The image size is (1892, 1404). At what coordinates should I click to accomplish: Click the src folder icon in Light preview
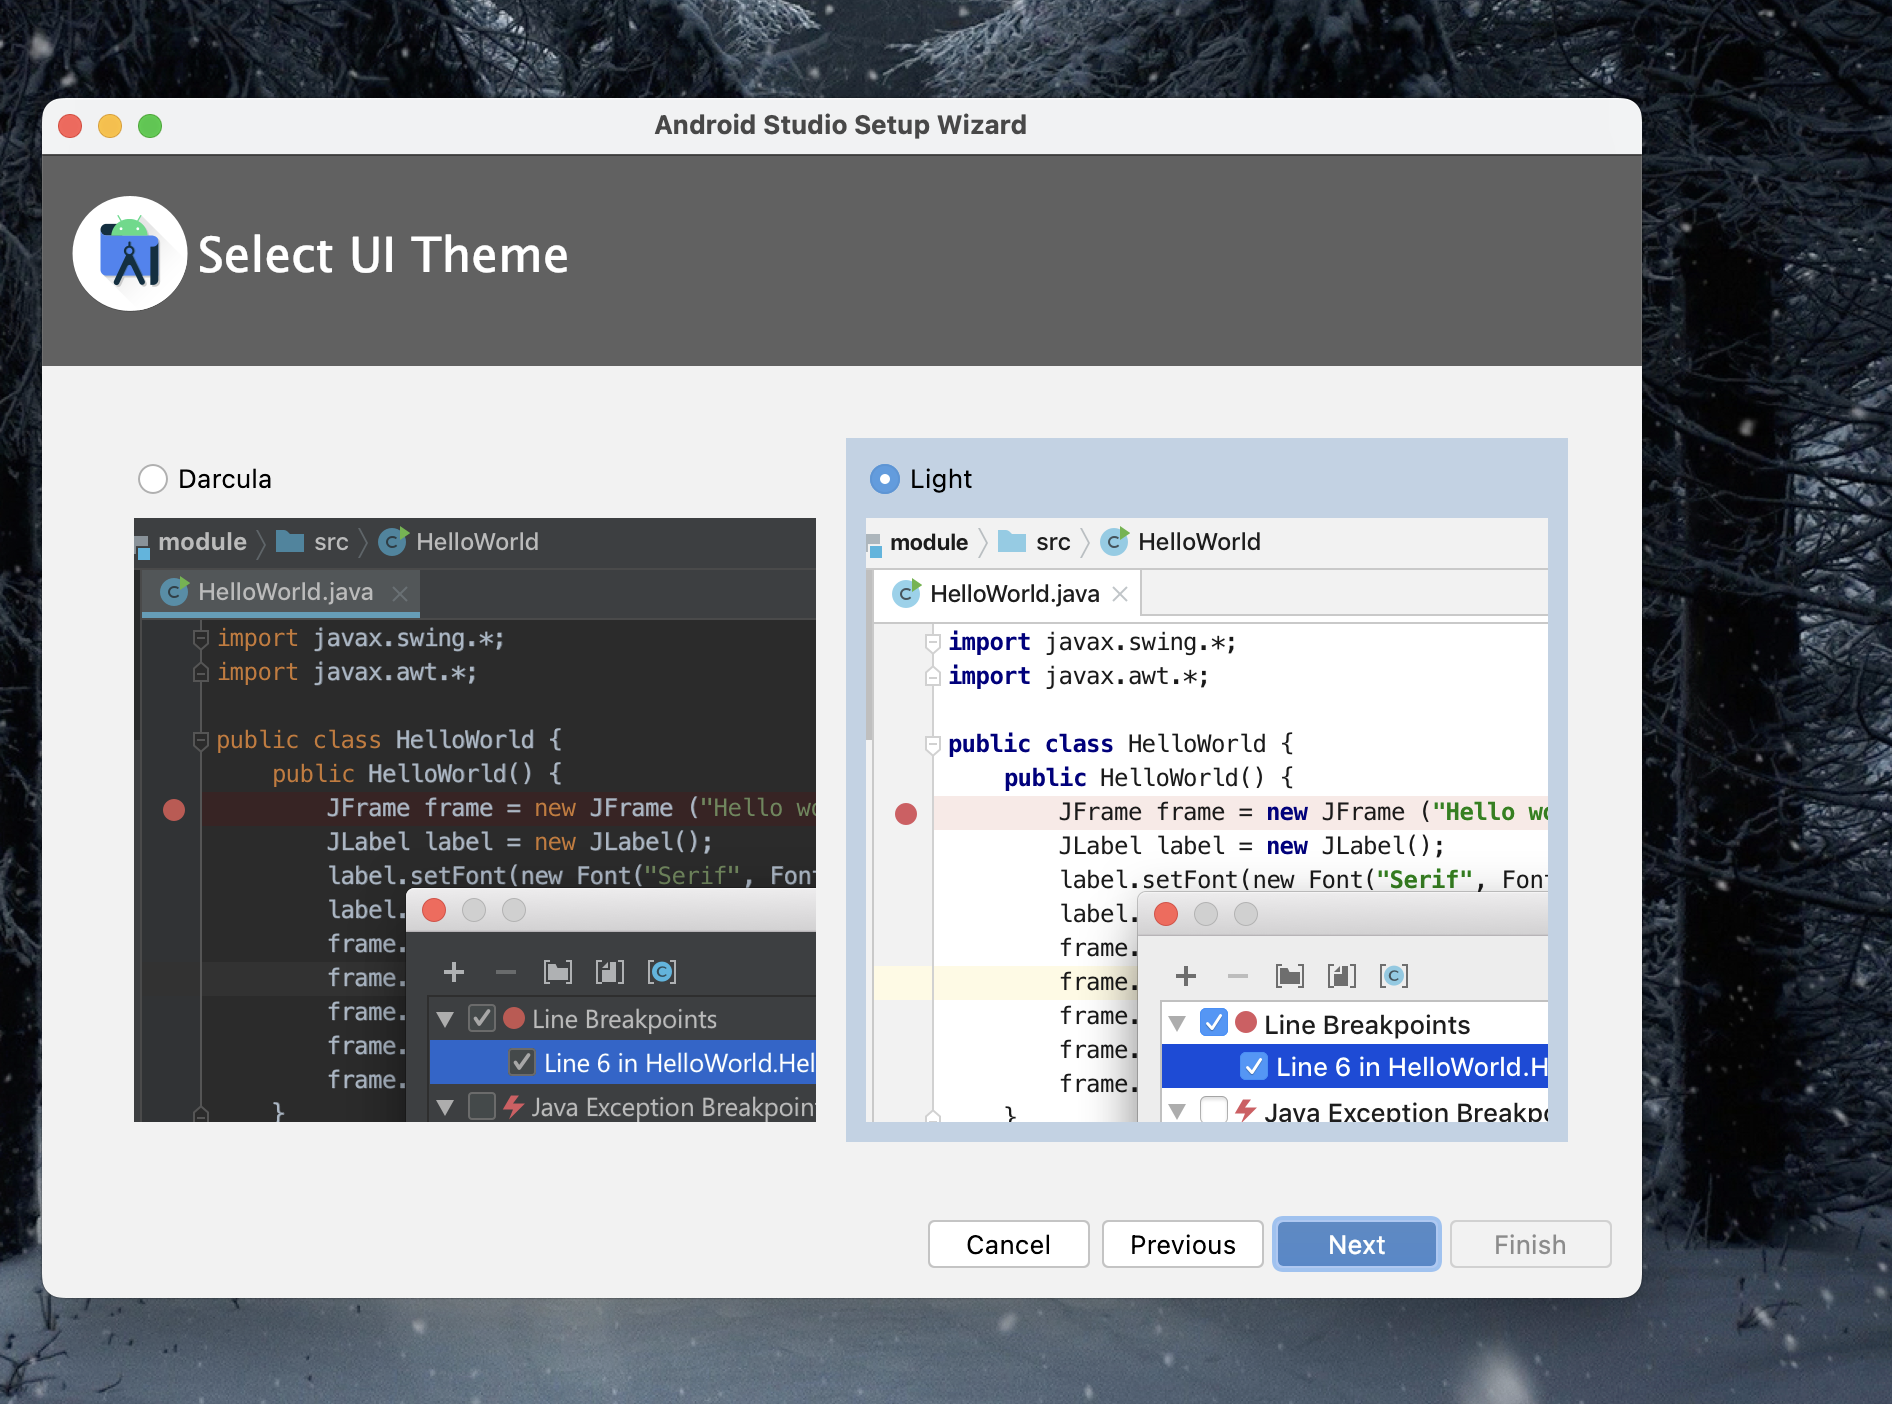coord(1012,541)
